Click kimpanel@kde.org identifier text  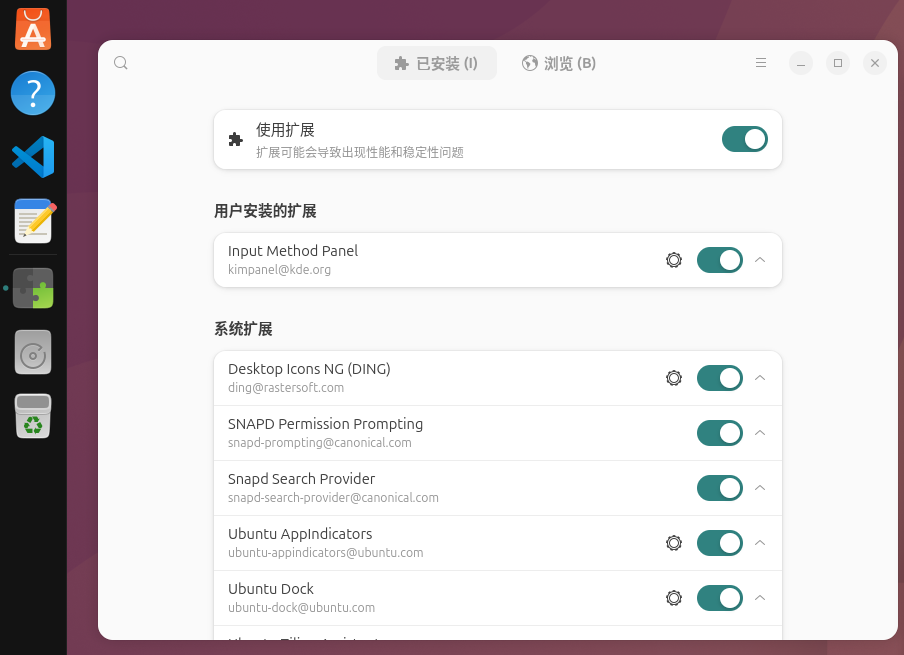(x=279, y=270)
